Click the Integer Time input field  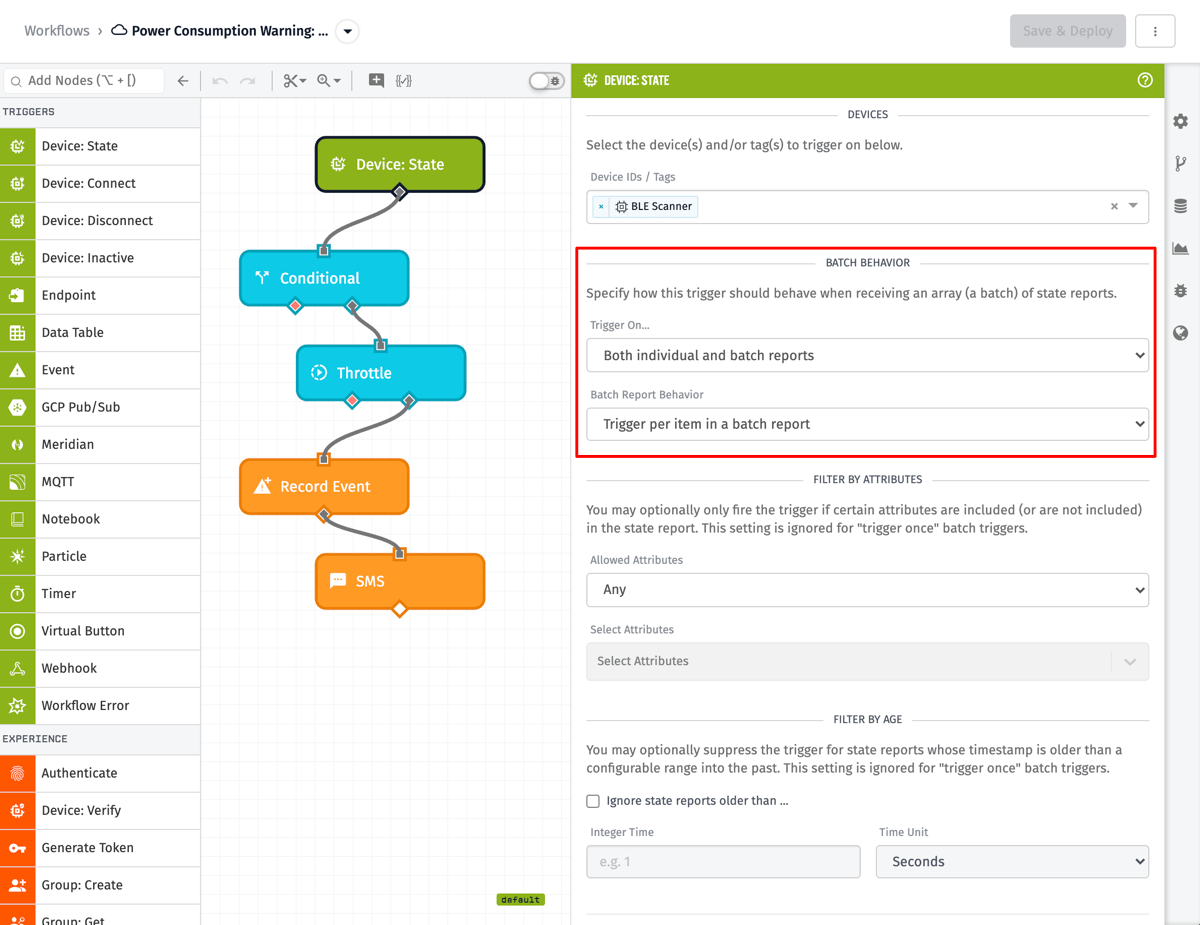pos(723,862)
